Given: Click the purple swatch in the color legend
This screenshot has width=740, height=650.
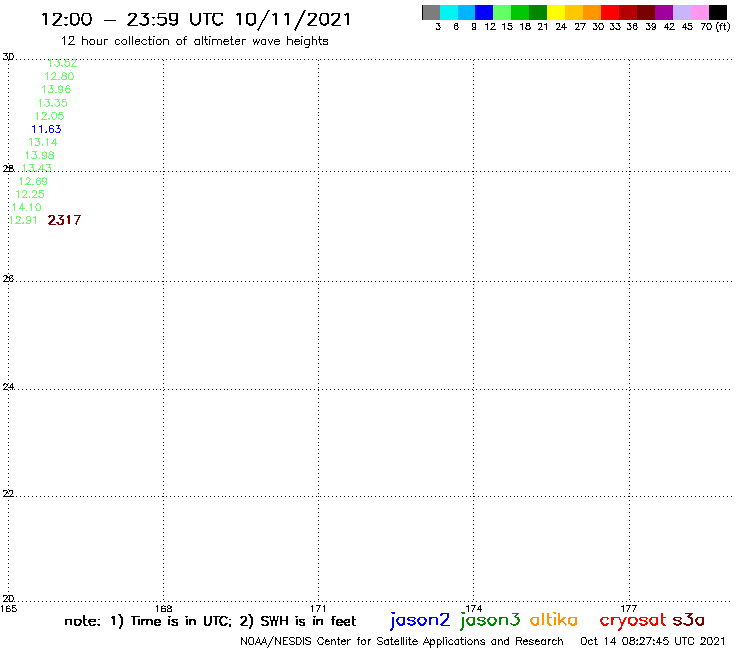Looking at the screenshot, I should 664,12.
